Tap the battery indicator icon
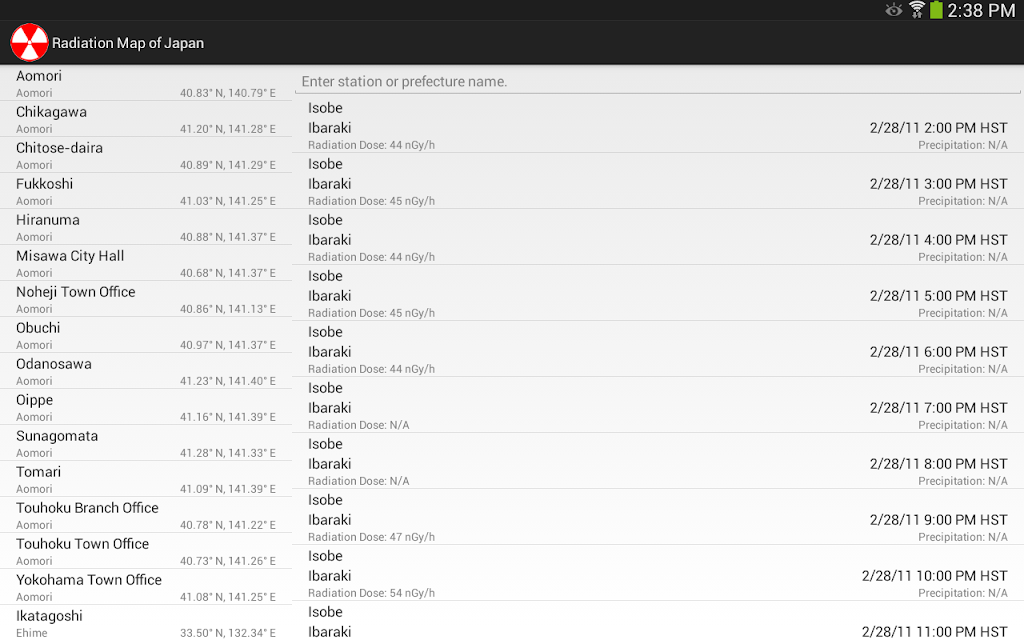The height and width of the screenshot is (640, 1024). 936,10
